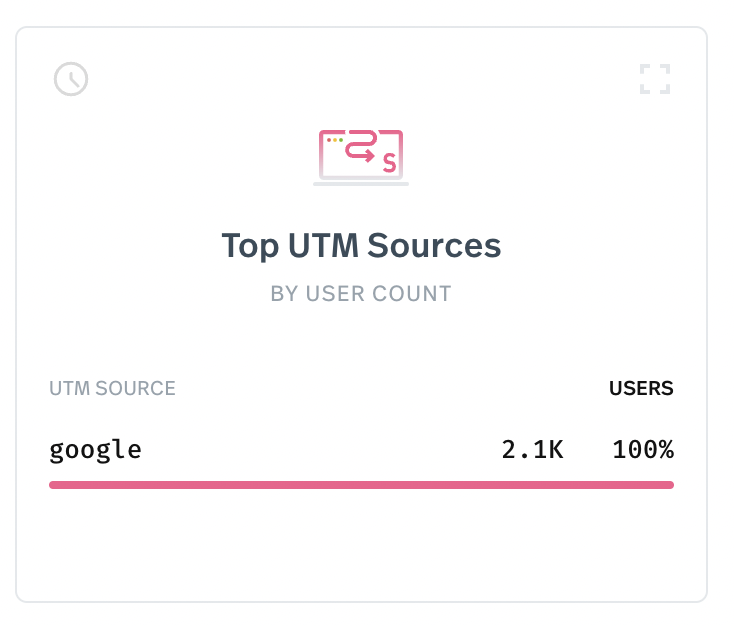Click the laptop base line under illustration
This screenshot has height=626, width=734.
[361, 184]
